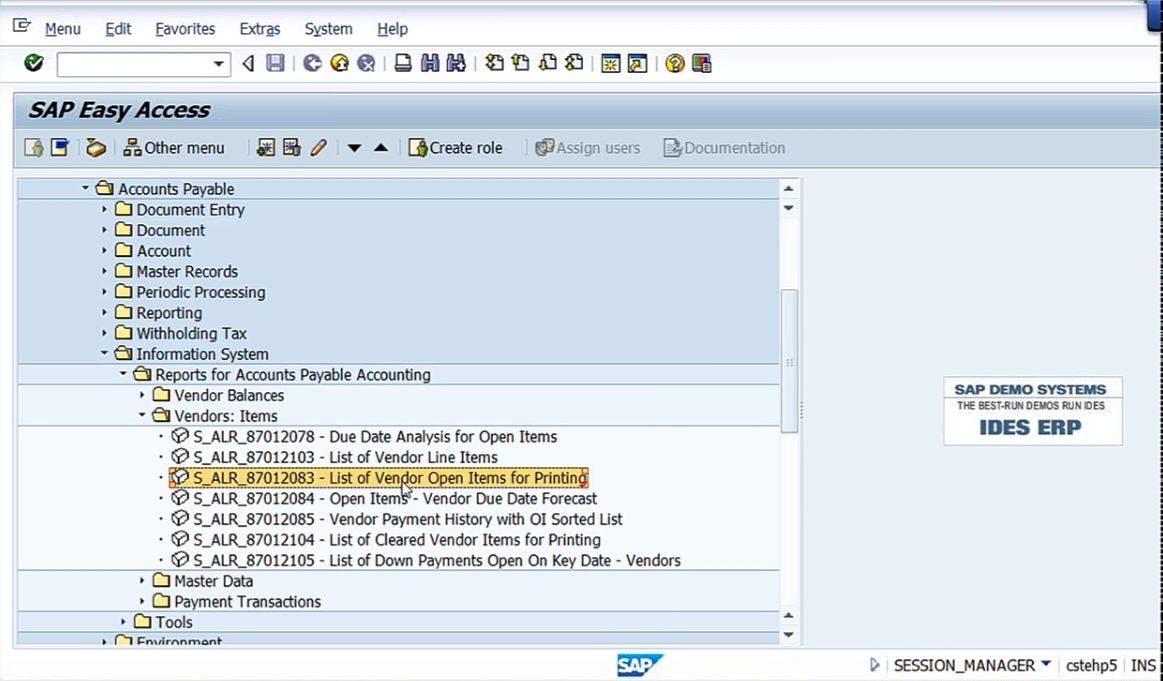
Task: Create a new session via toolbar icon
Action: tap(610, 63)
